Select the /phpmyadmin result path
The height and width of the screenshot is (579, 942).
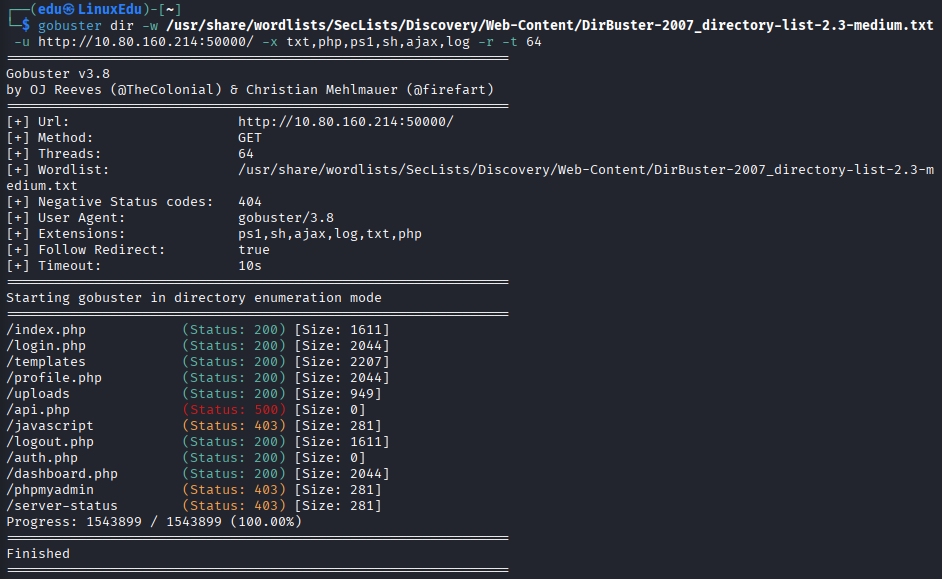(x=50, y=490)
